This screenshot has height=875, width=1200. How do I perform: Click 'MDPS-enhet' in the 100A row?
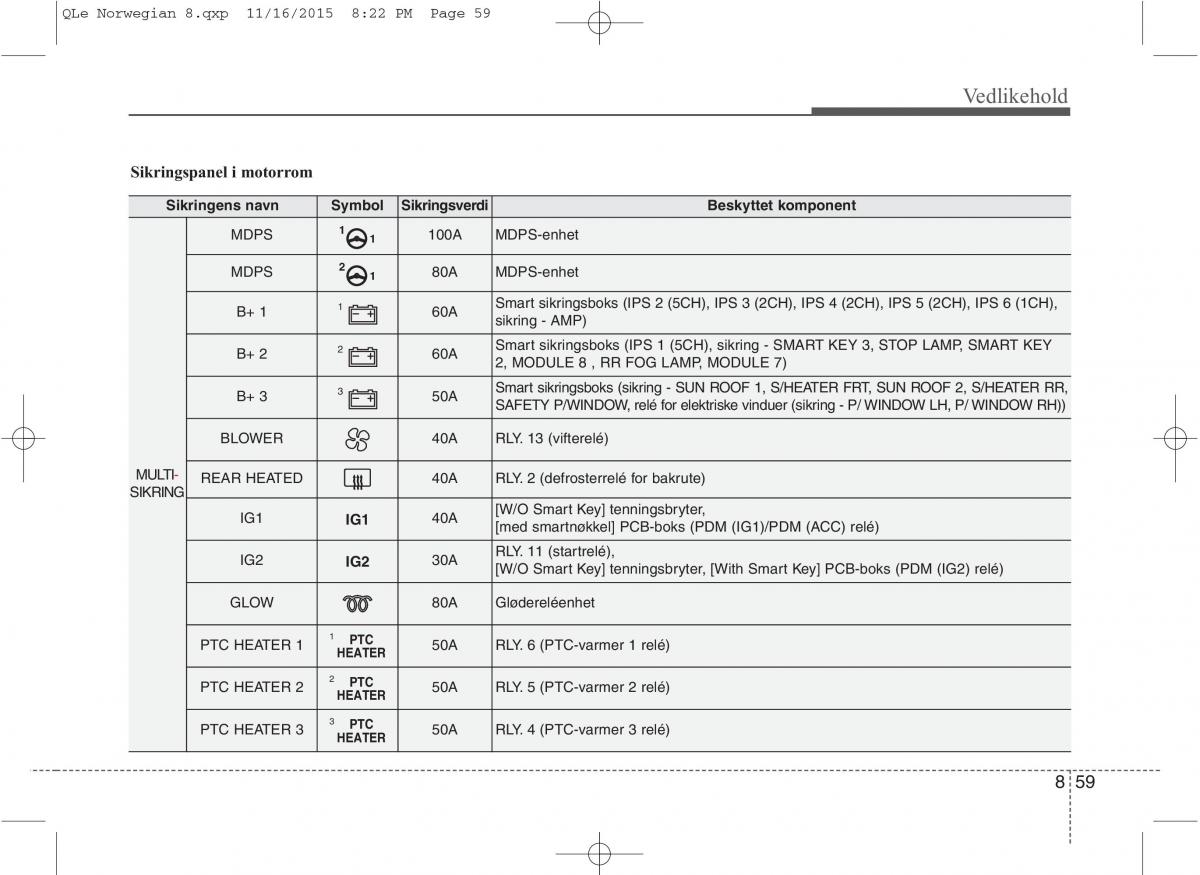pos(537,236)
